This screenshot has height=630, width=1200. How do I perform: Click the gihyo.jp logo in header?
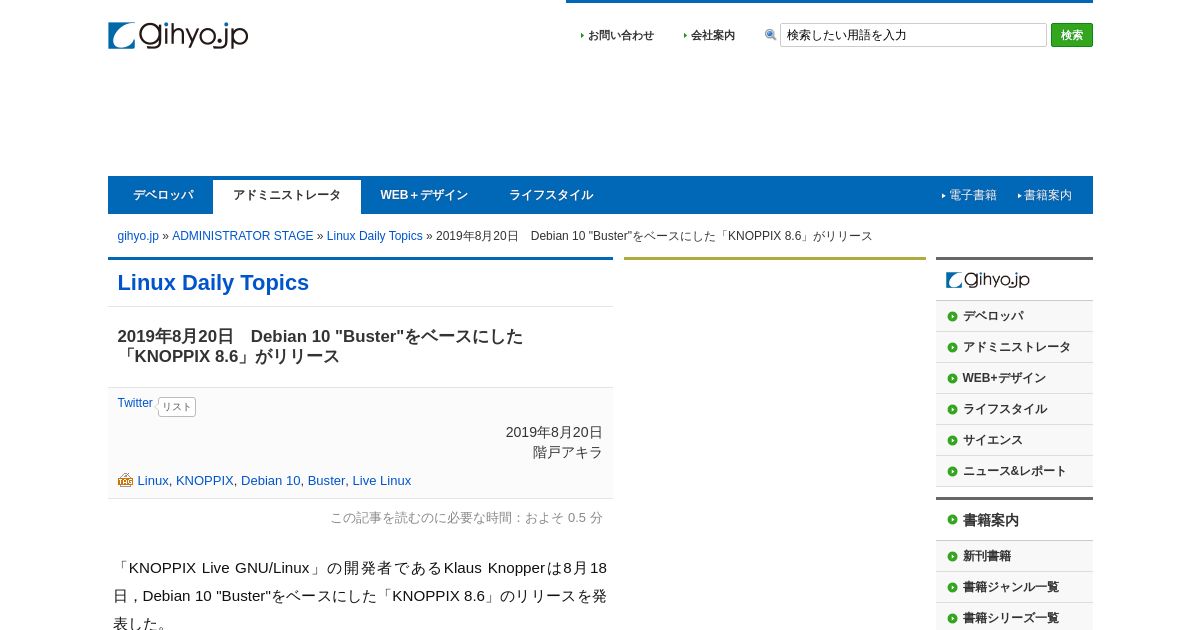click(x=178, y=35)
